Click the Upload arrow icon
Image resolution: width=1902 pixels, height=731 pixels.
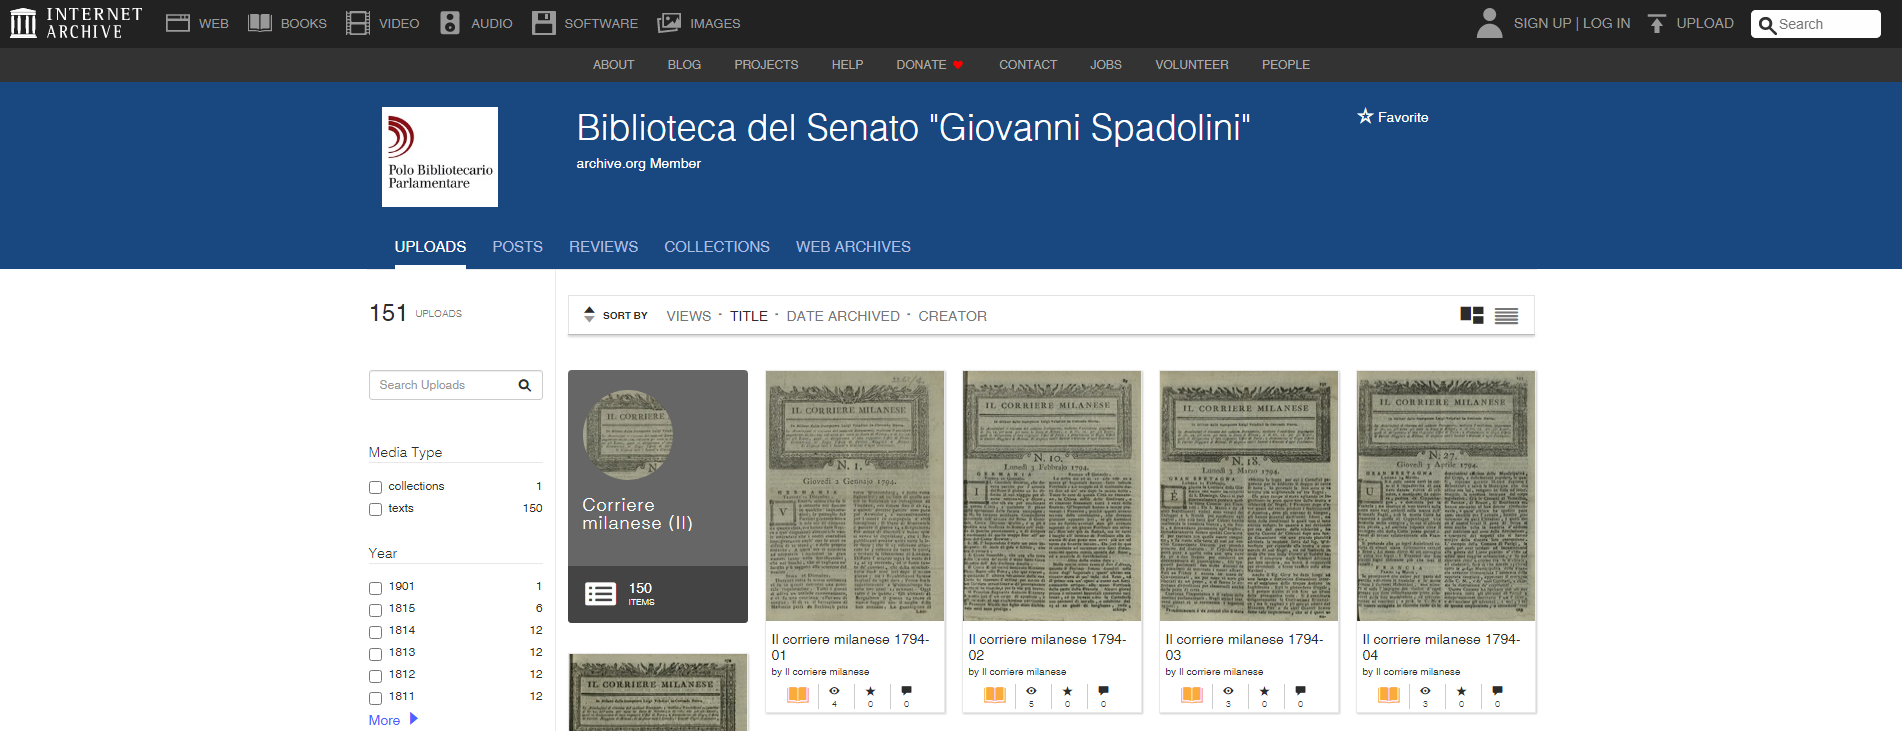pos(1657,23)
